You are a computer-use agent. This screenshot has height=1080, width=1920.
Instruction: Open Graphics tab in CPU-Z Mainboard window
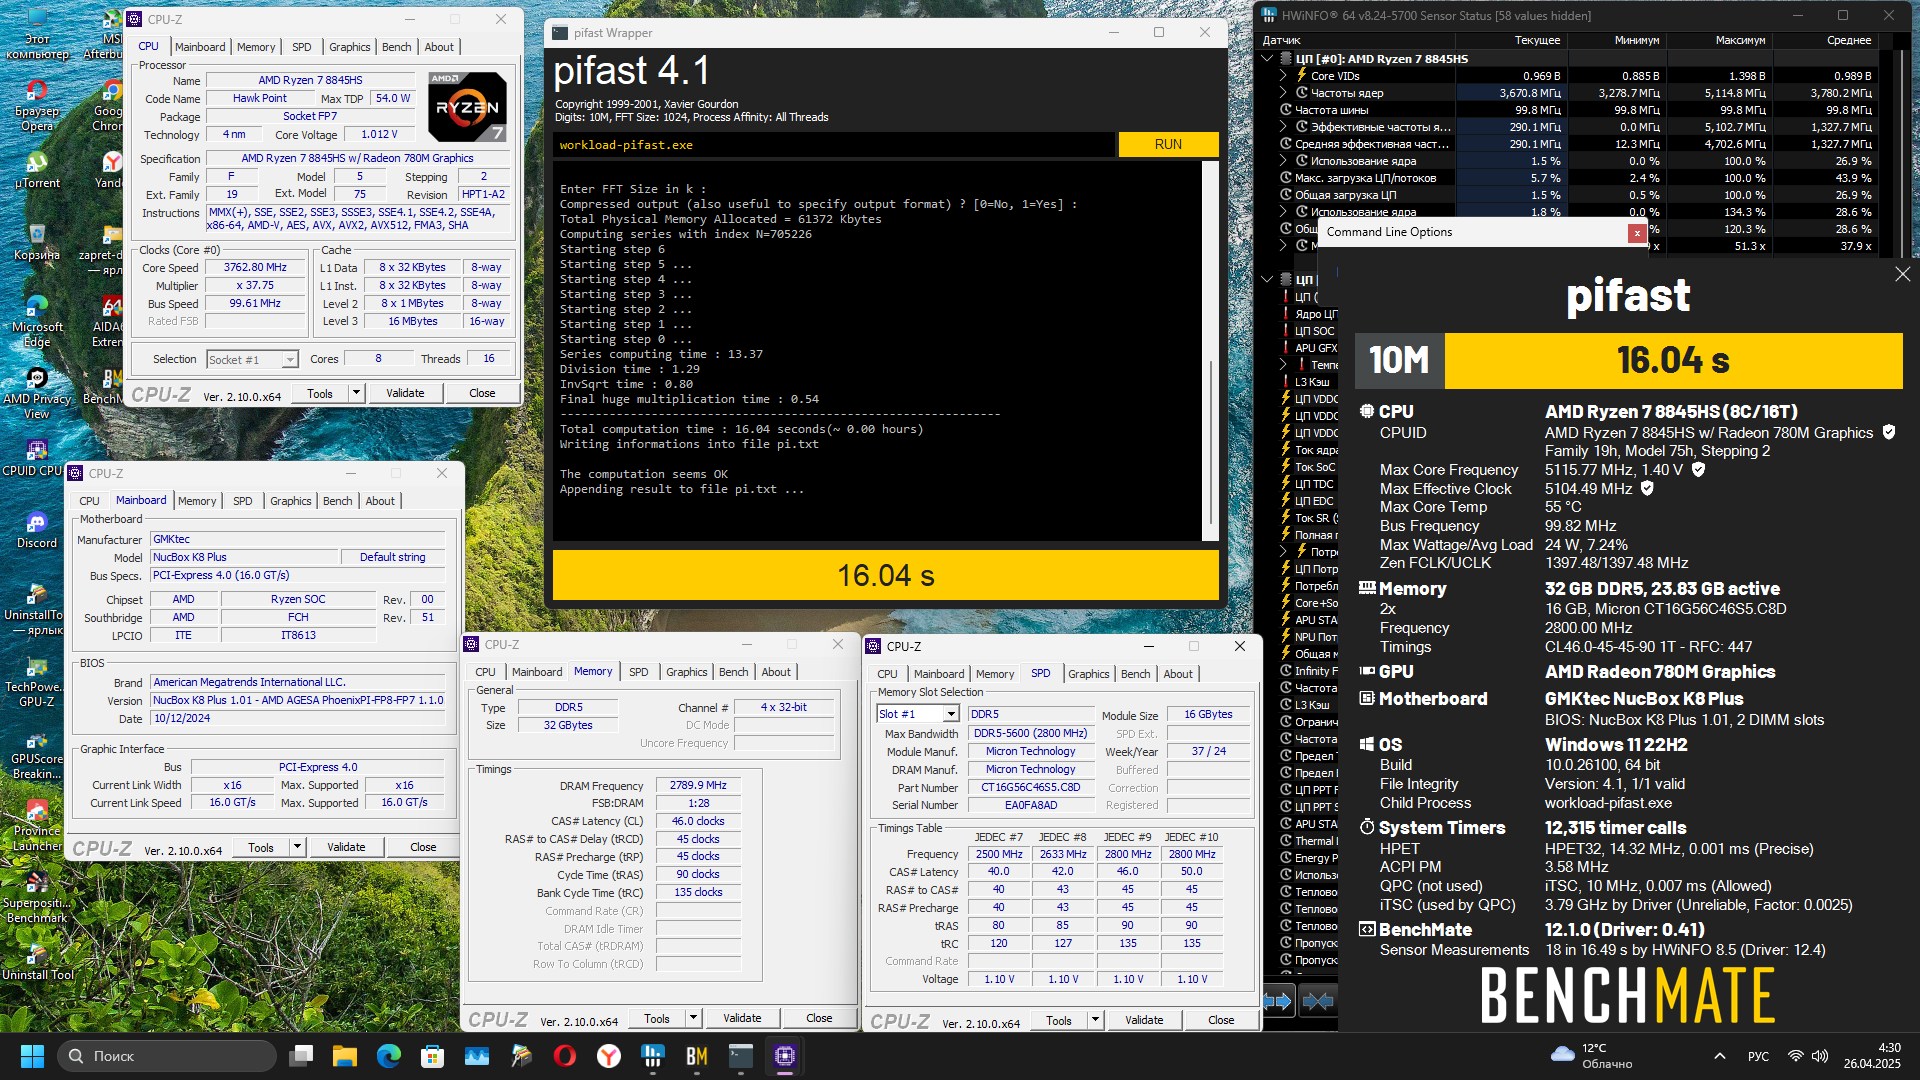tap(291, 501)
